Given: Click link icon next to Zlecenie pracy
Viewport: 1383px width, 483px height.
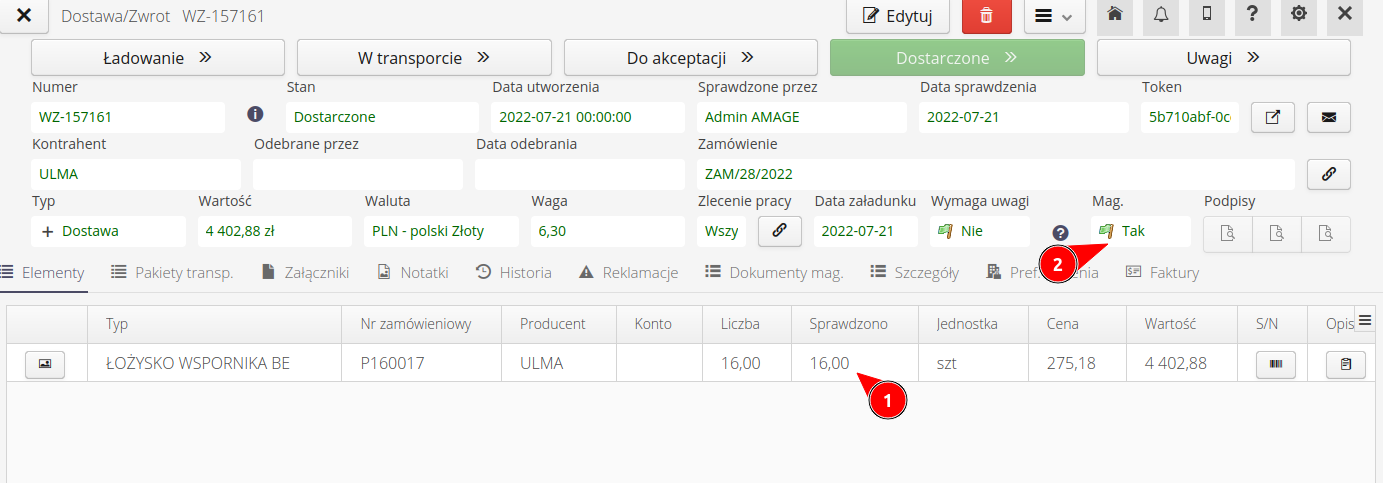Looking at the screenshot, I should click(x=780, y=231).
